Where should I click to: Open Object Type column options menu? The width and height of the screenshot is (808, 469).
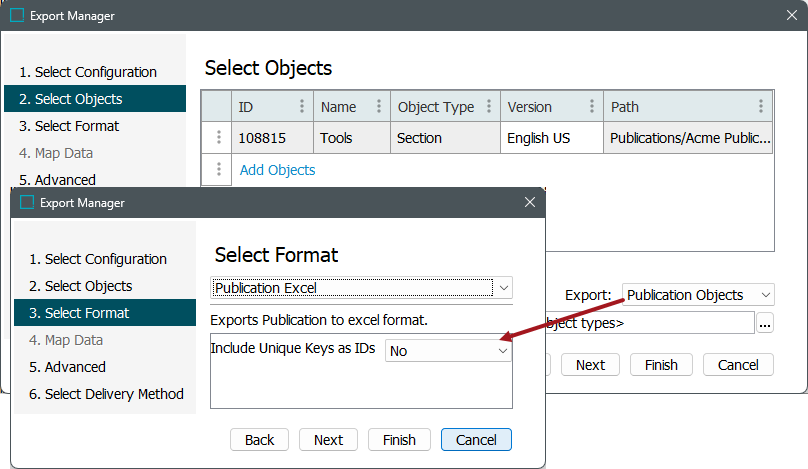[489, 107]
